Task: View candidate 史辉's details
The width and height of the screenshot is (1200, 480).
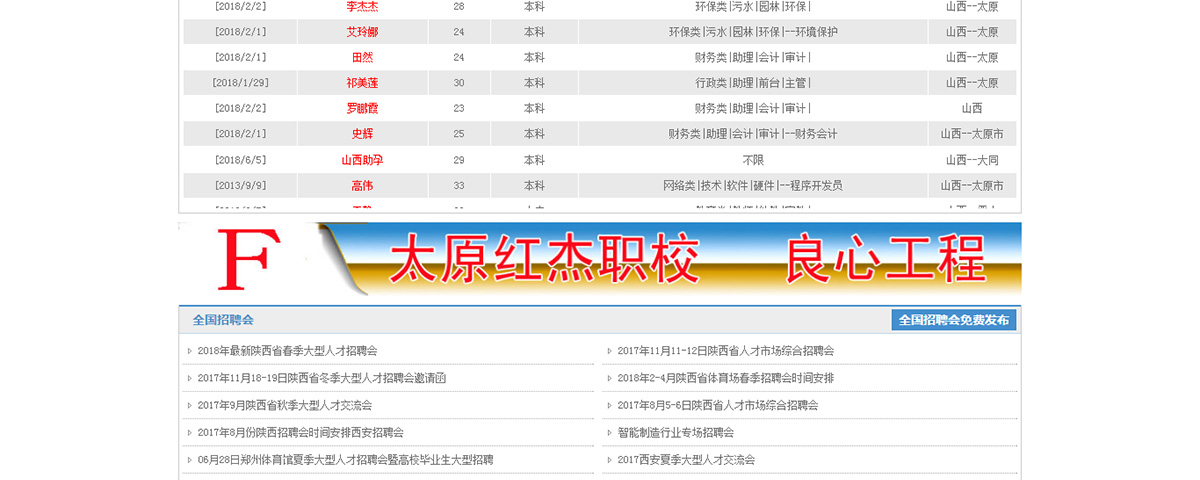Action: [x=361, y=134]
